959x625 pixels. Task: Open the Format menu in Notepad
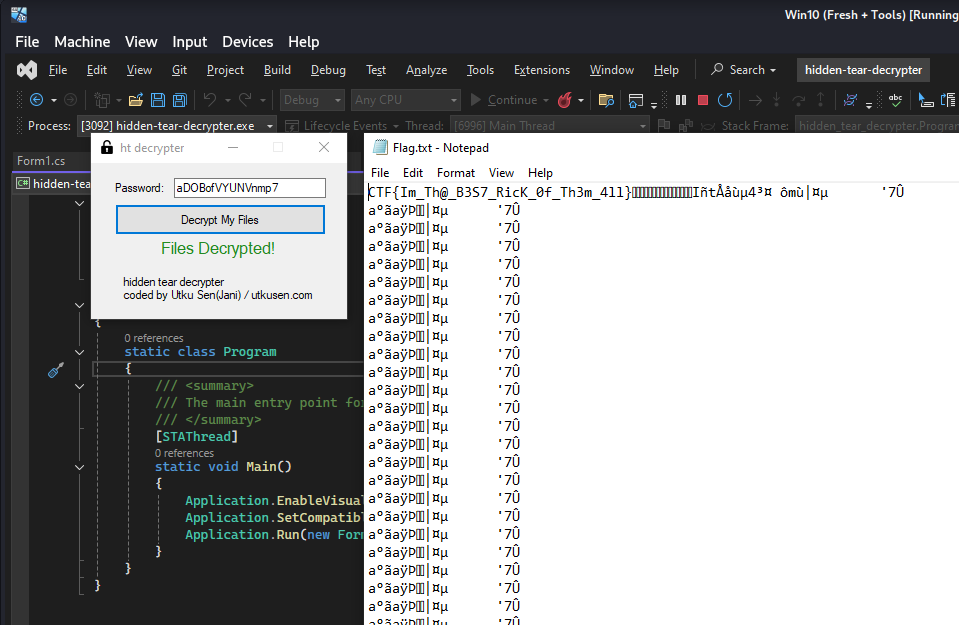[x=456, y=173]
